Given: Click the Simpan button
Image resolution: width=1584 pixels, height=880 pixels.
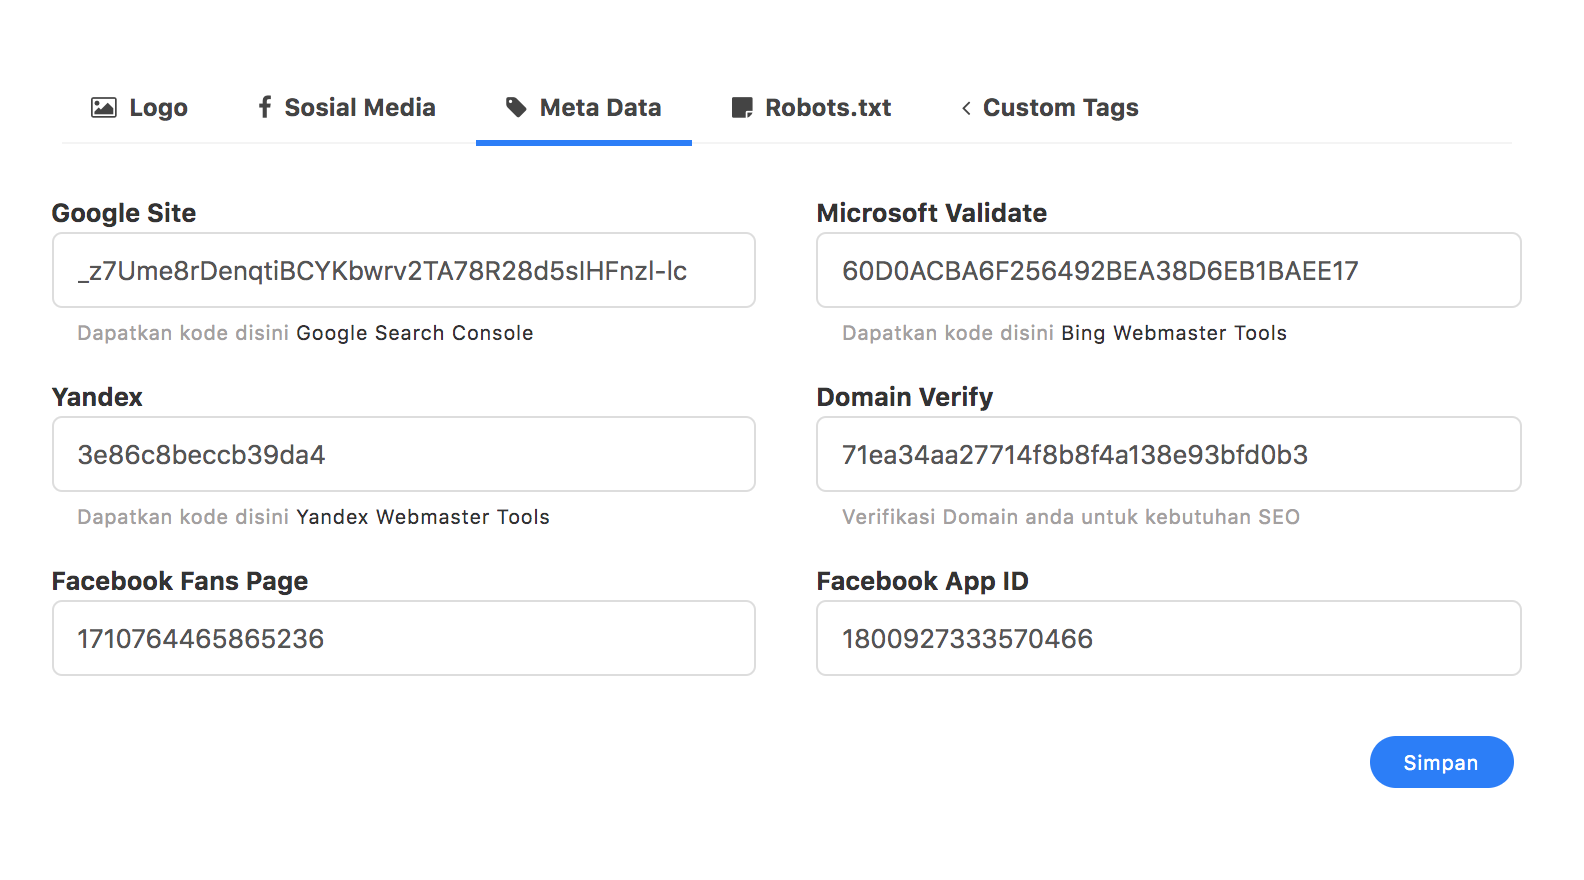Looking at the screenshot, I should click(x=1441, y=762).
